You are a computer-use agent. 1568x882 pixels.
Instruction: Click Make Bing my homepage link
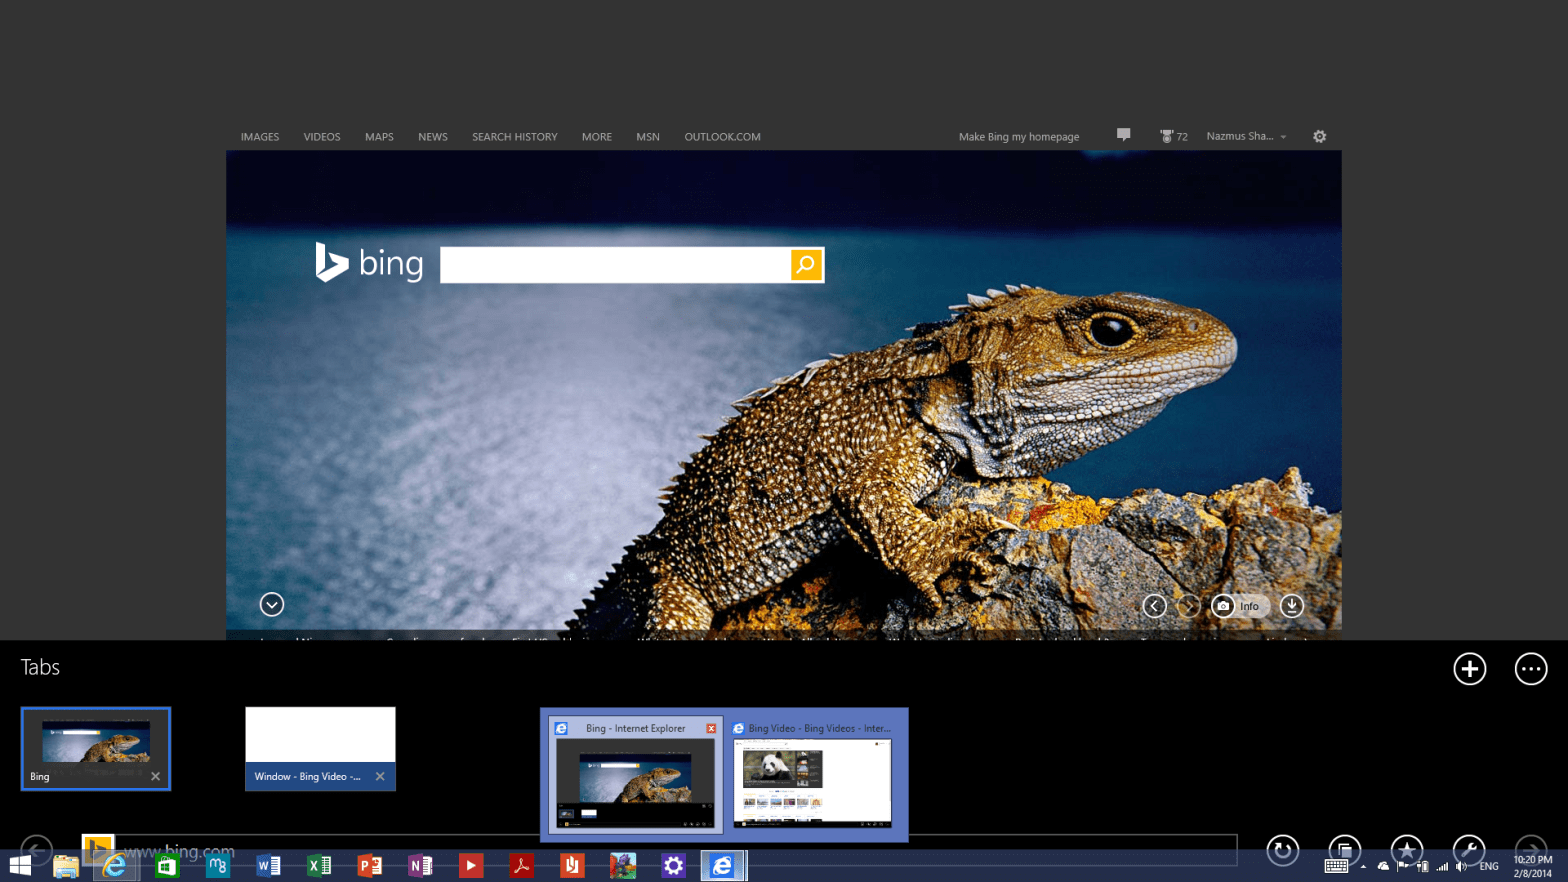click(x=1018, y=137)
